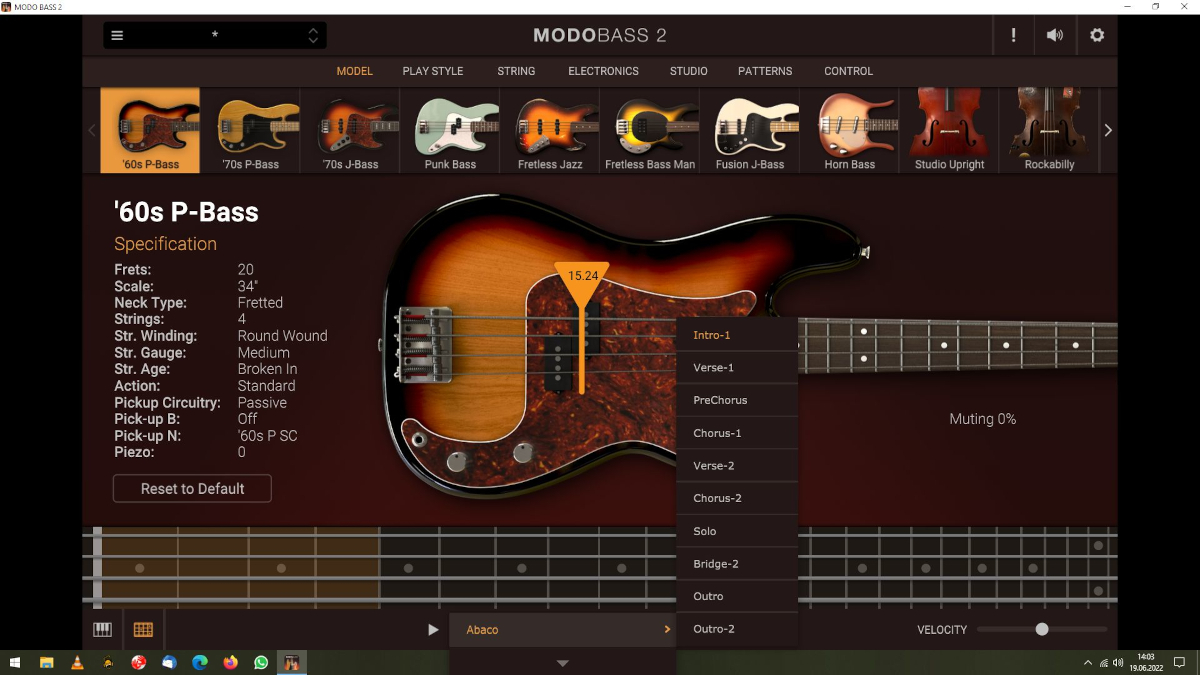Viewport: 1200px width, 675px height.
Task: Open the hamburger preset menu
Action: (x=117, y=36)
